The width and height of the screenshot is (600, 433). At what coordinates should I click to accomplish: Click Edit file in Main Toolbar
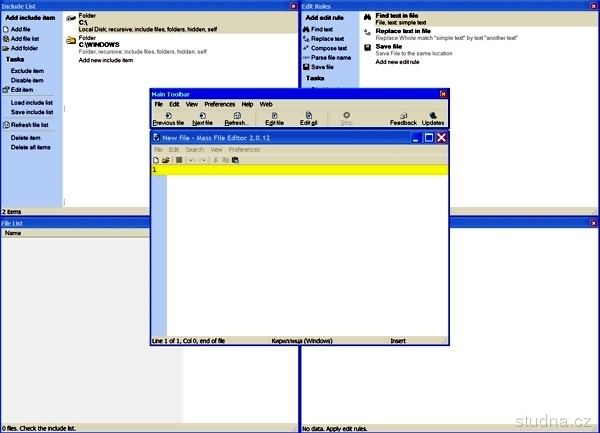point(274,119)
